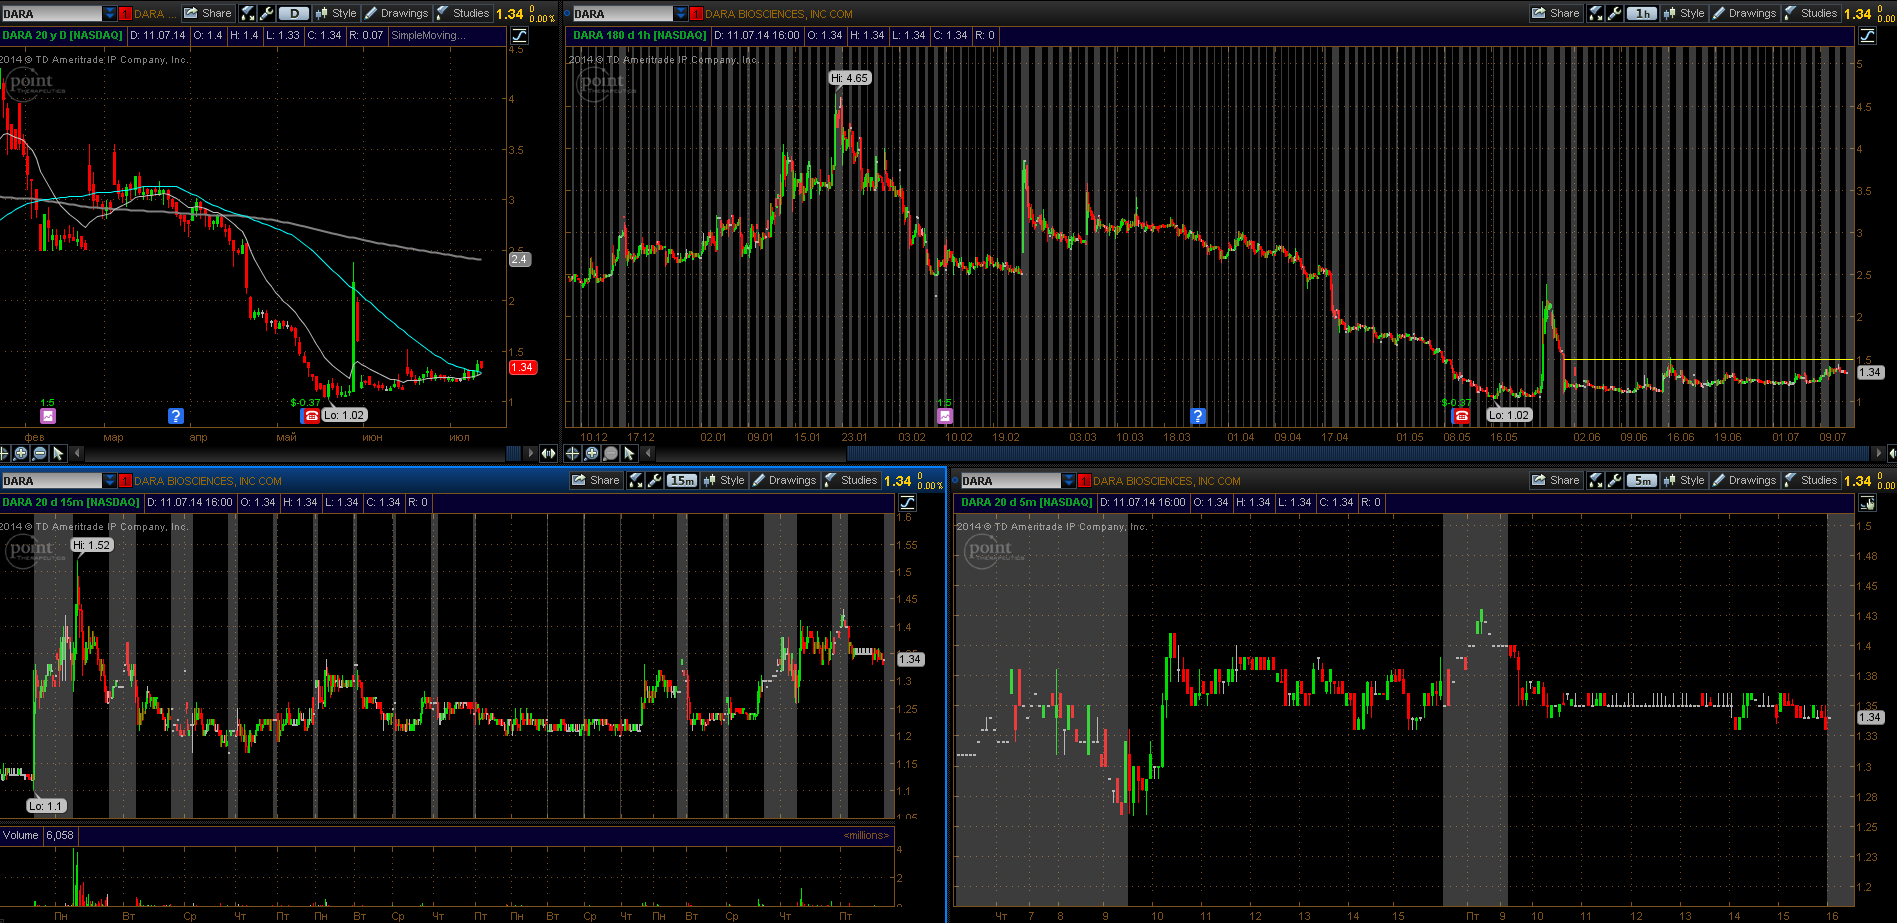Screen dimensions: 1897x923
Task: Click edit-studies flask icon in 5m chart panel
Action: [1596, 480]
